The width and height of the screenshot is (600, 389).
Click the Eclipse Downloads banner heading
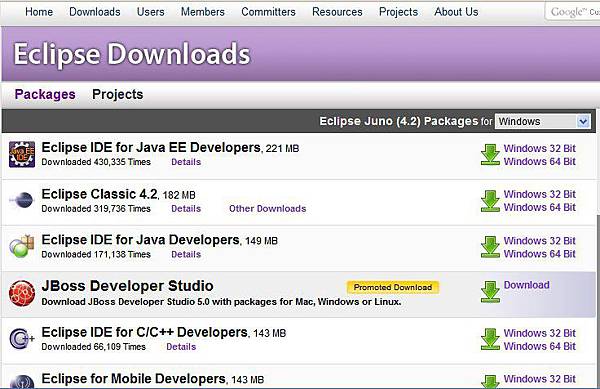click(x=132, y=54)
